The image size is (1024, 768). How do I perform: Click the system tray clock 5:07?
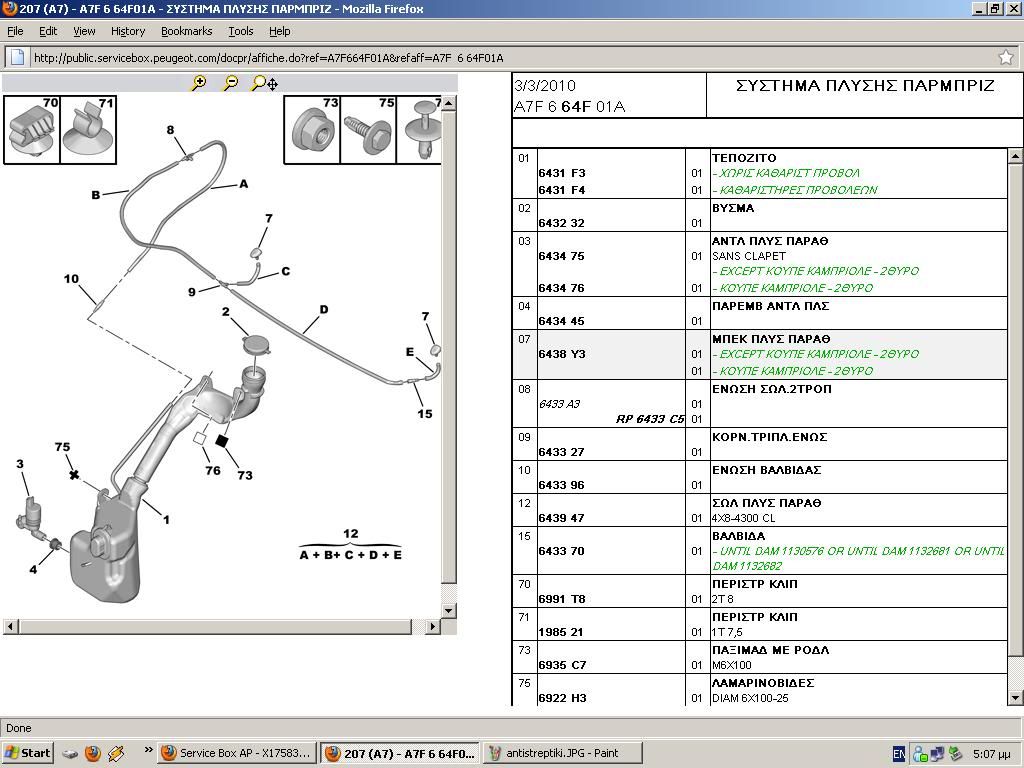[x=991, y=754]
